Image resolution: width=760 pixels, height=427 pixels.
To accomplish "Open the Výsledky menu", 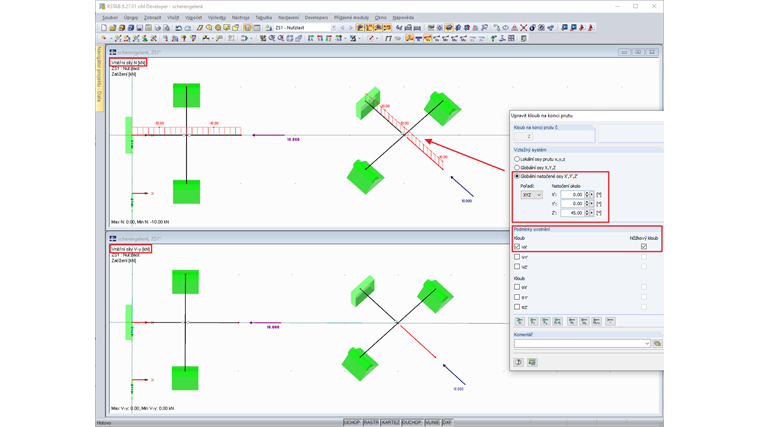I will point(217,17).
